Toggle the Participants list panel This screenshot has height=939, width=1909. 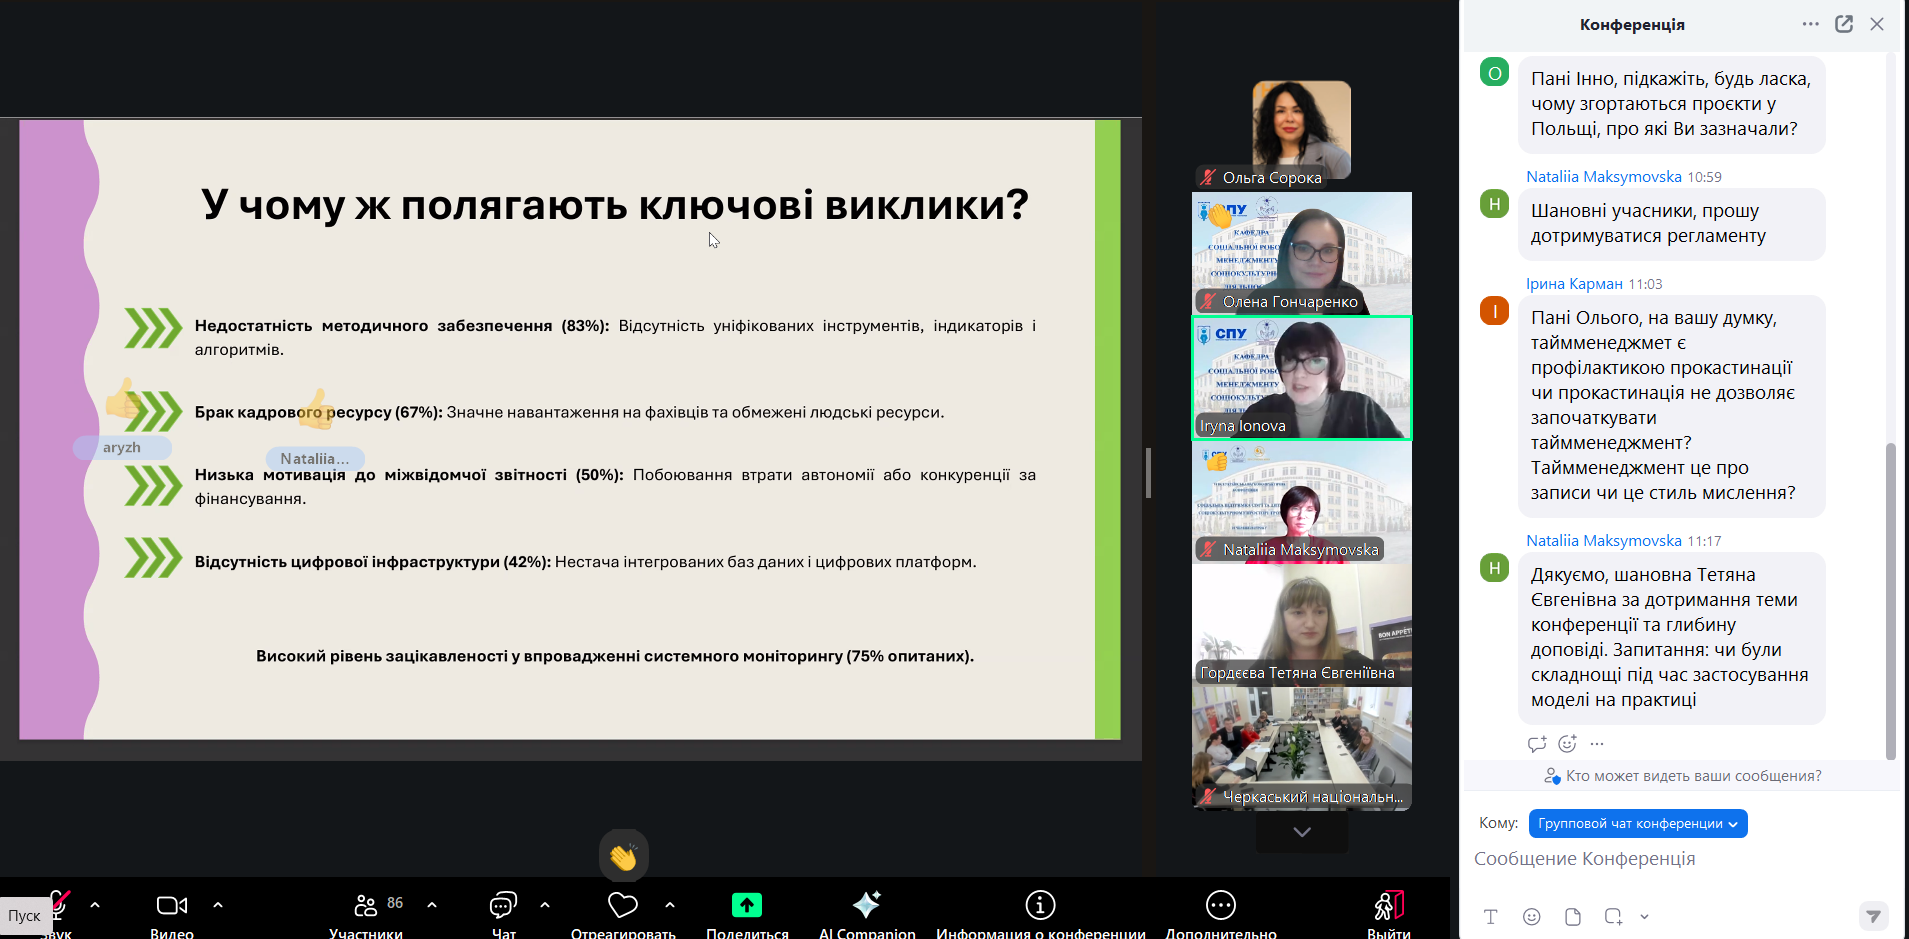click(366, 906)
